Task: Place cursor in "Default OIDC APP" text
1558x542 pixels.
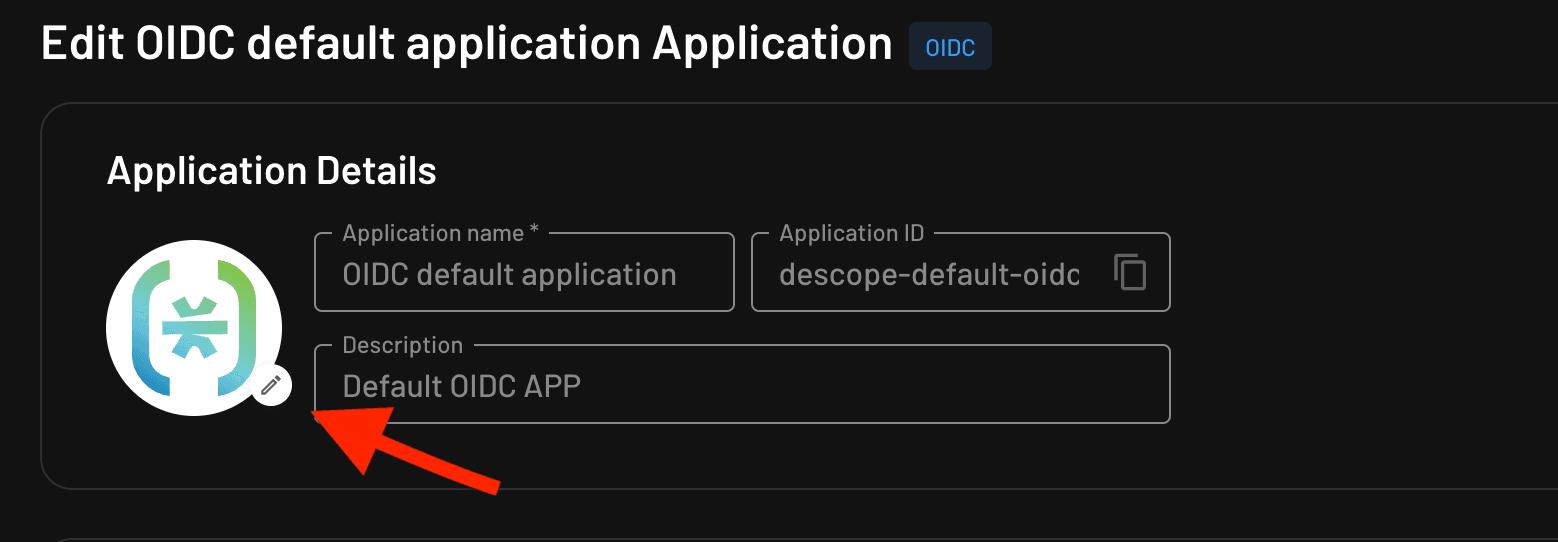Action: coord(461,386)
